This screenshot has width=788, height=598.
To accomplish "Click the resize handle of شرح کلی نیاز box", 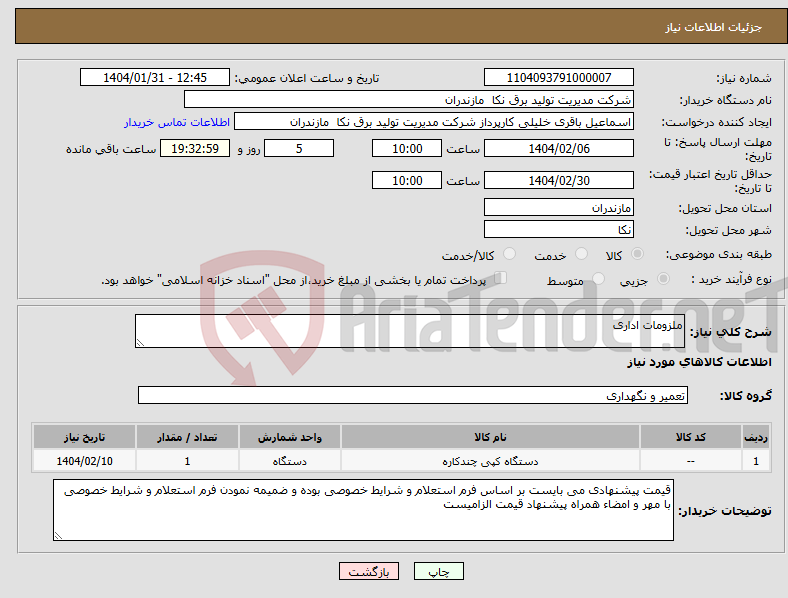I will point(140,342).
